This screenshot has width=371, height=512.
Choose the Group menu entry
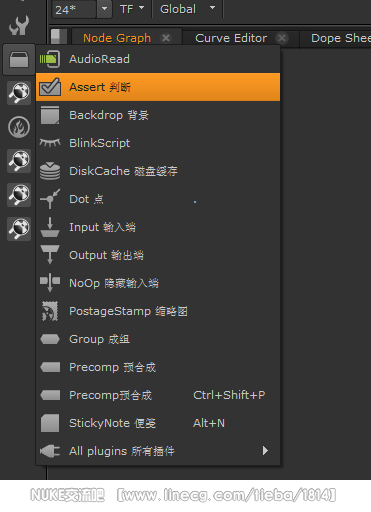pos(158,339)
